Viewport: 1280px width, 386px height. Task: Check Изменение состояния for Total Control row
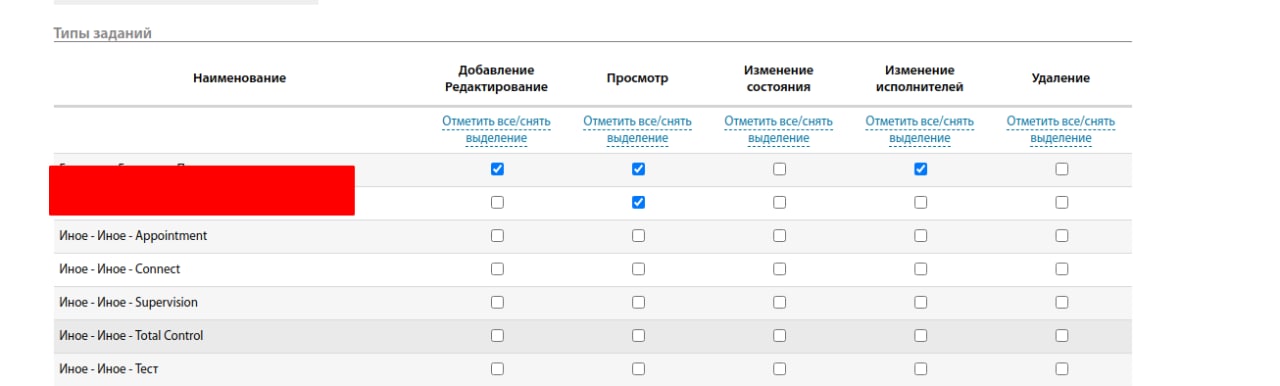click(779, 335)
